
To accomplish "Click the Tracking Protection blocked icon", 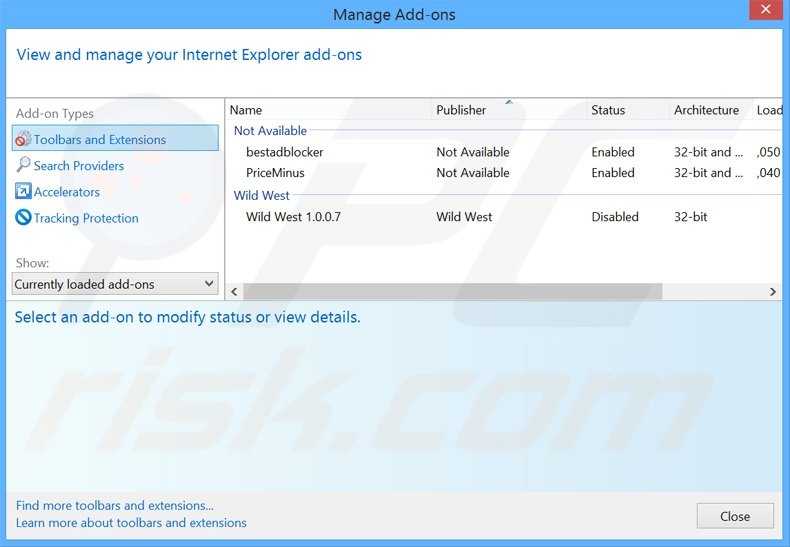I will pos(23,218).
